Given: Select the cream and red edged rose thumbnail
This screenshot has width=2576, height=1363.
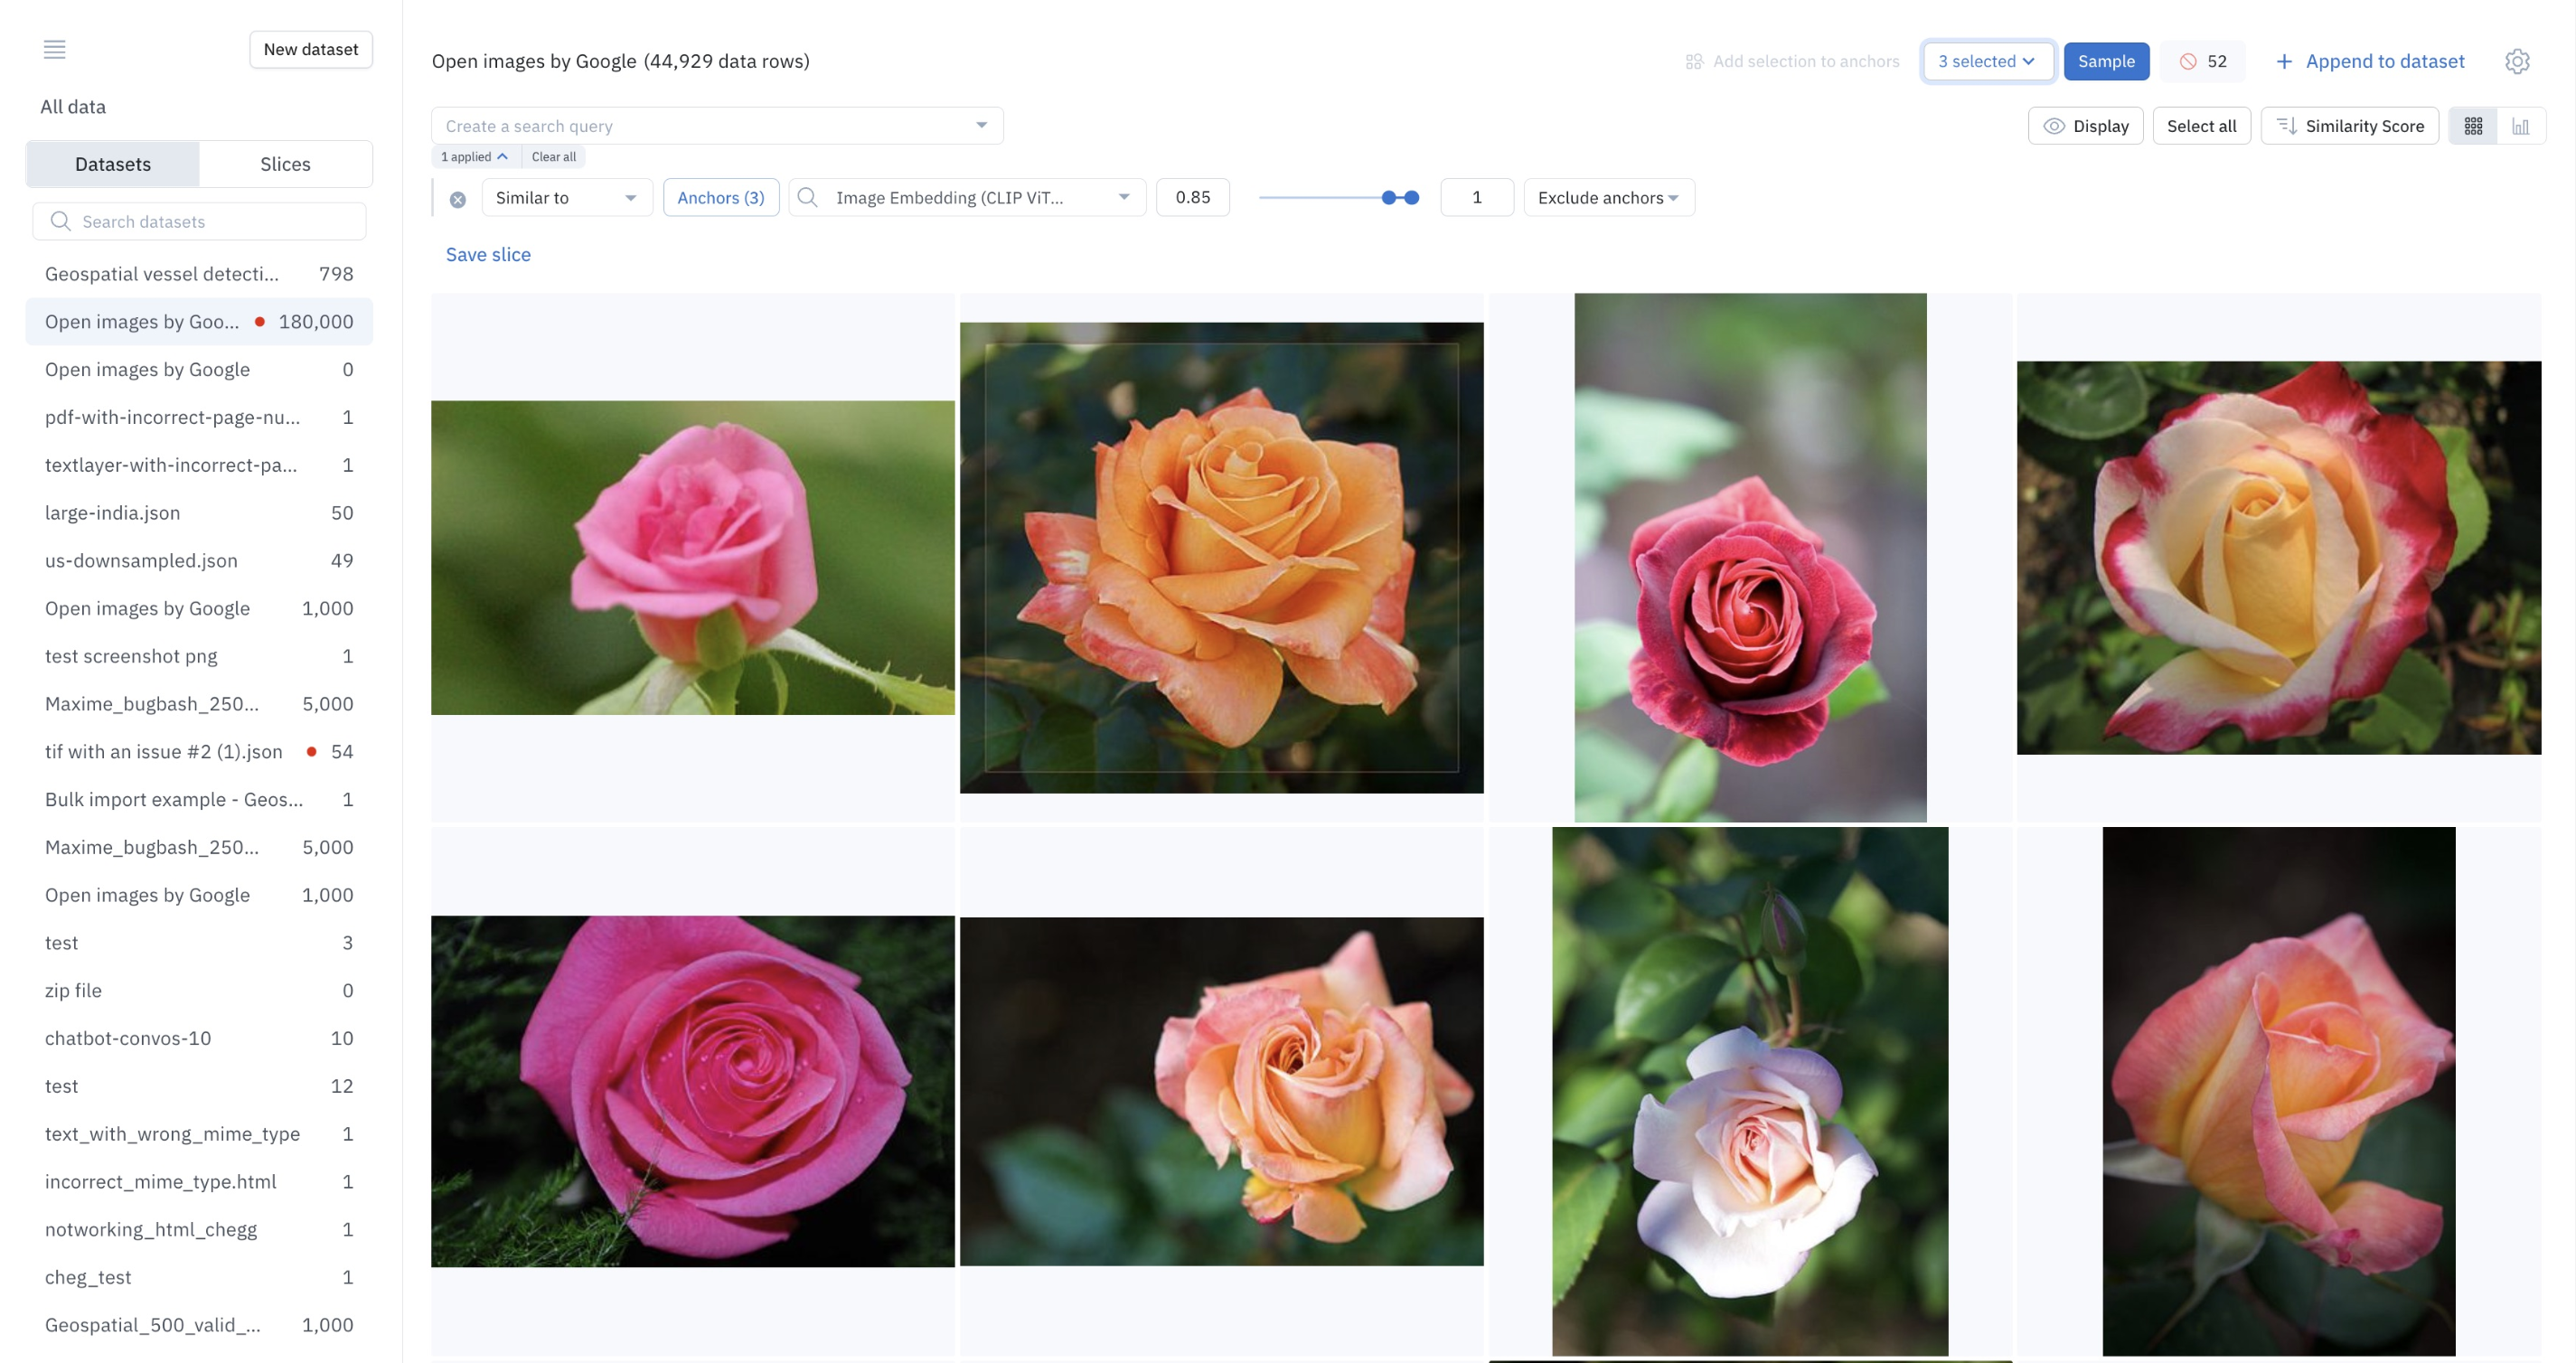Looking at the screenshot, I should pyautogui.click(x=2279, y=557).
